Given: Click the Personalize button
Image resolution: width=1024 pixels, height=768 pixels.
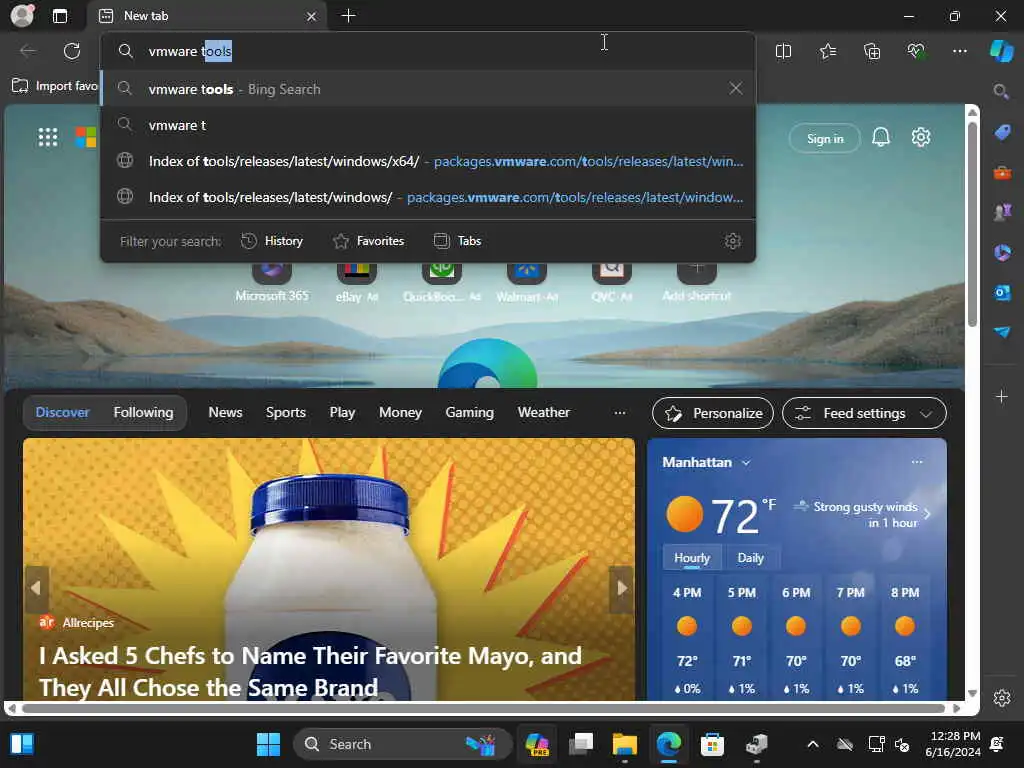Looking at the screenshot, I should (712, 413).
